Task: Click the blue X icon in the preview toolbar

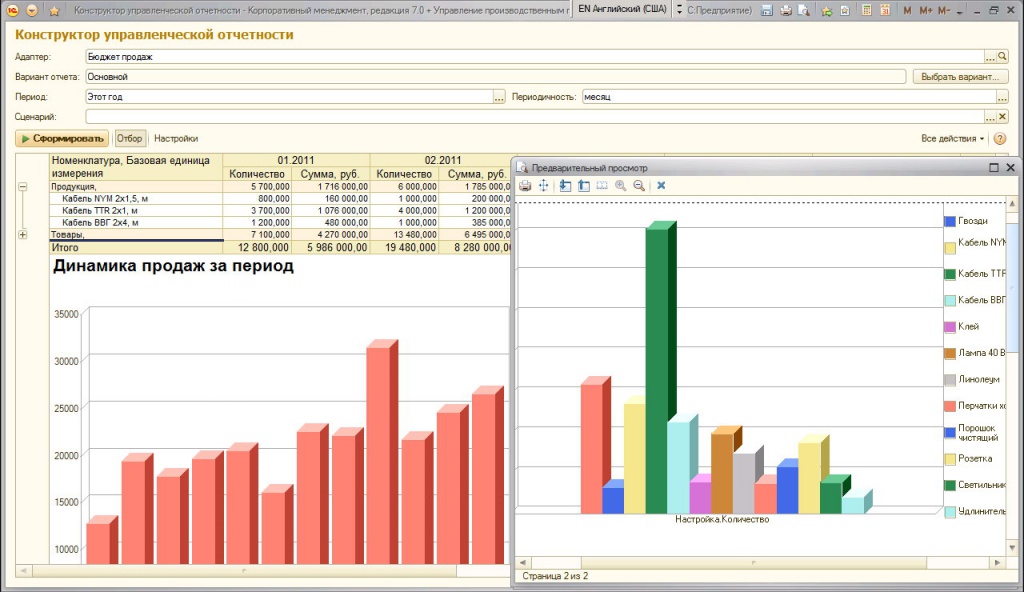Action: (661, 186)
